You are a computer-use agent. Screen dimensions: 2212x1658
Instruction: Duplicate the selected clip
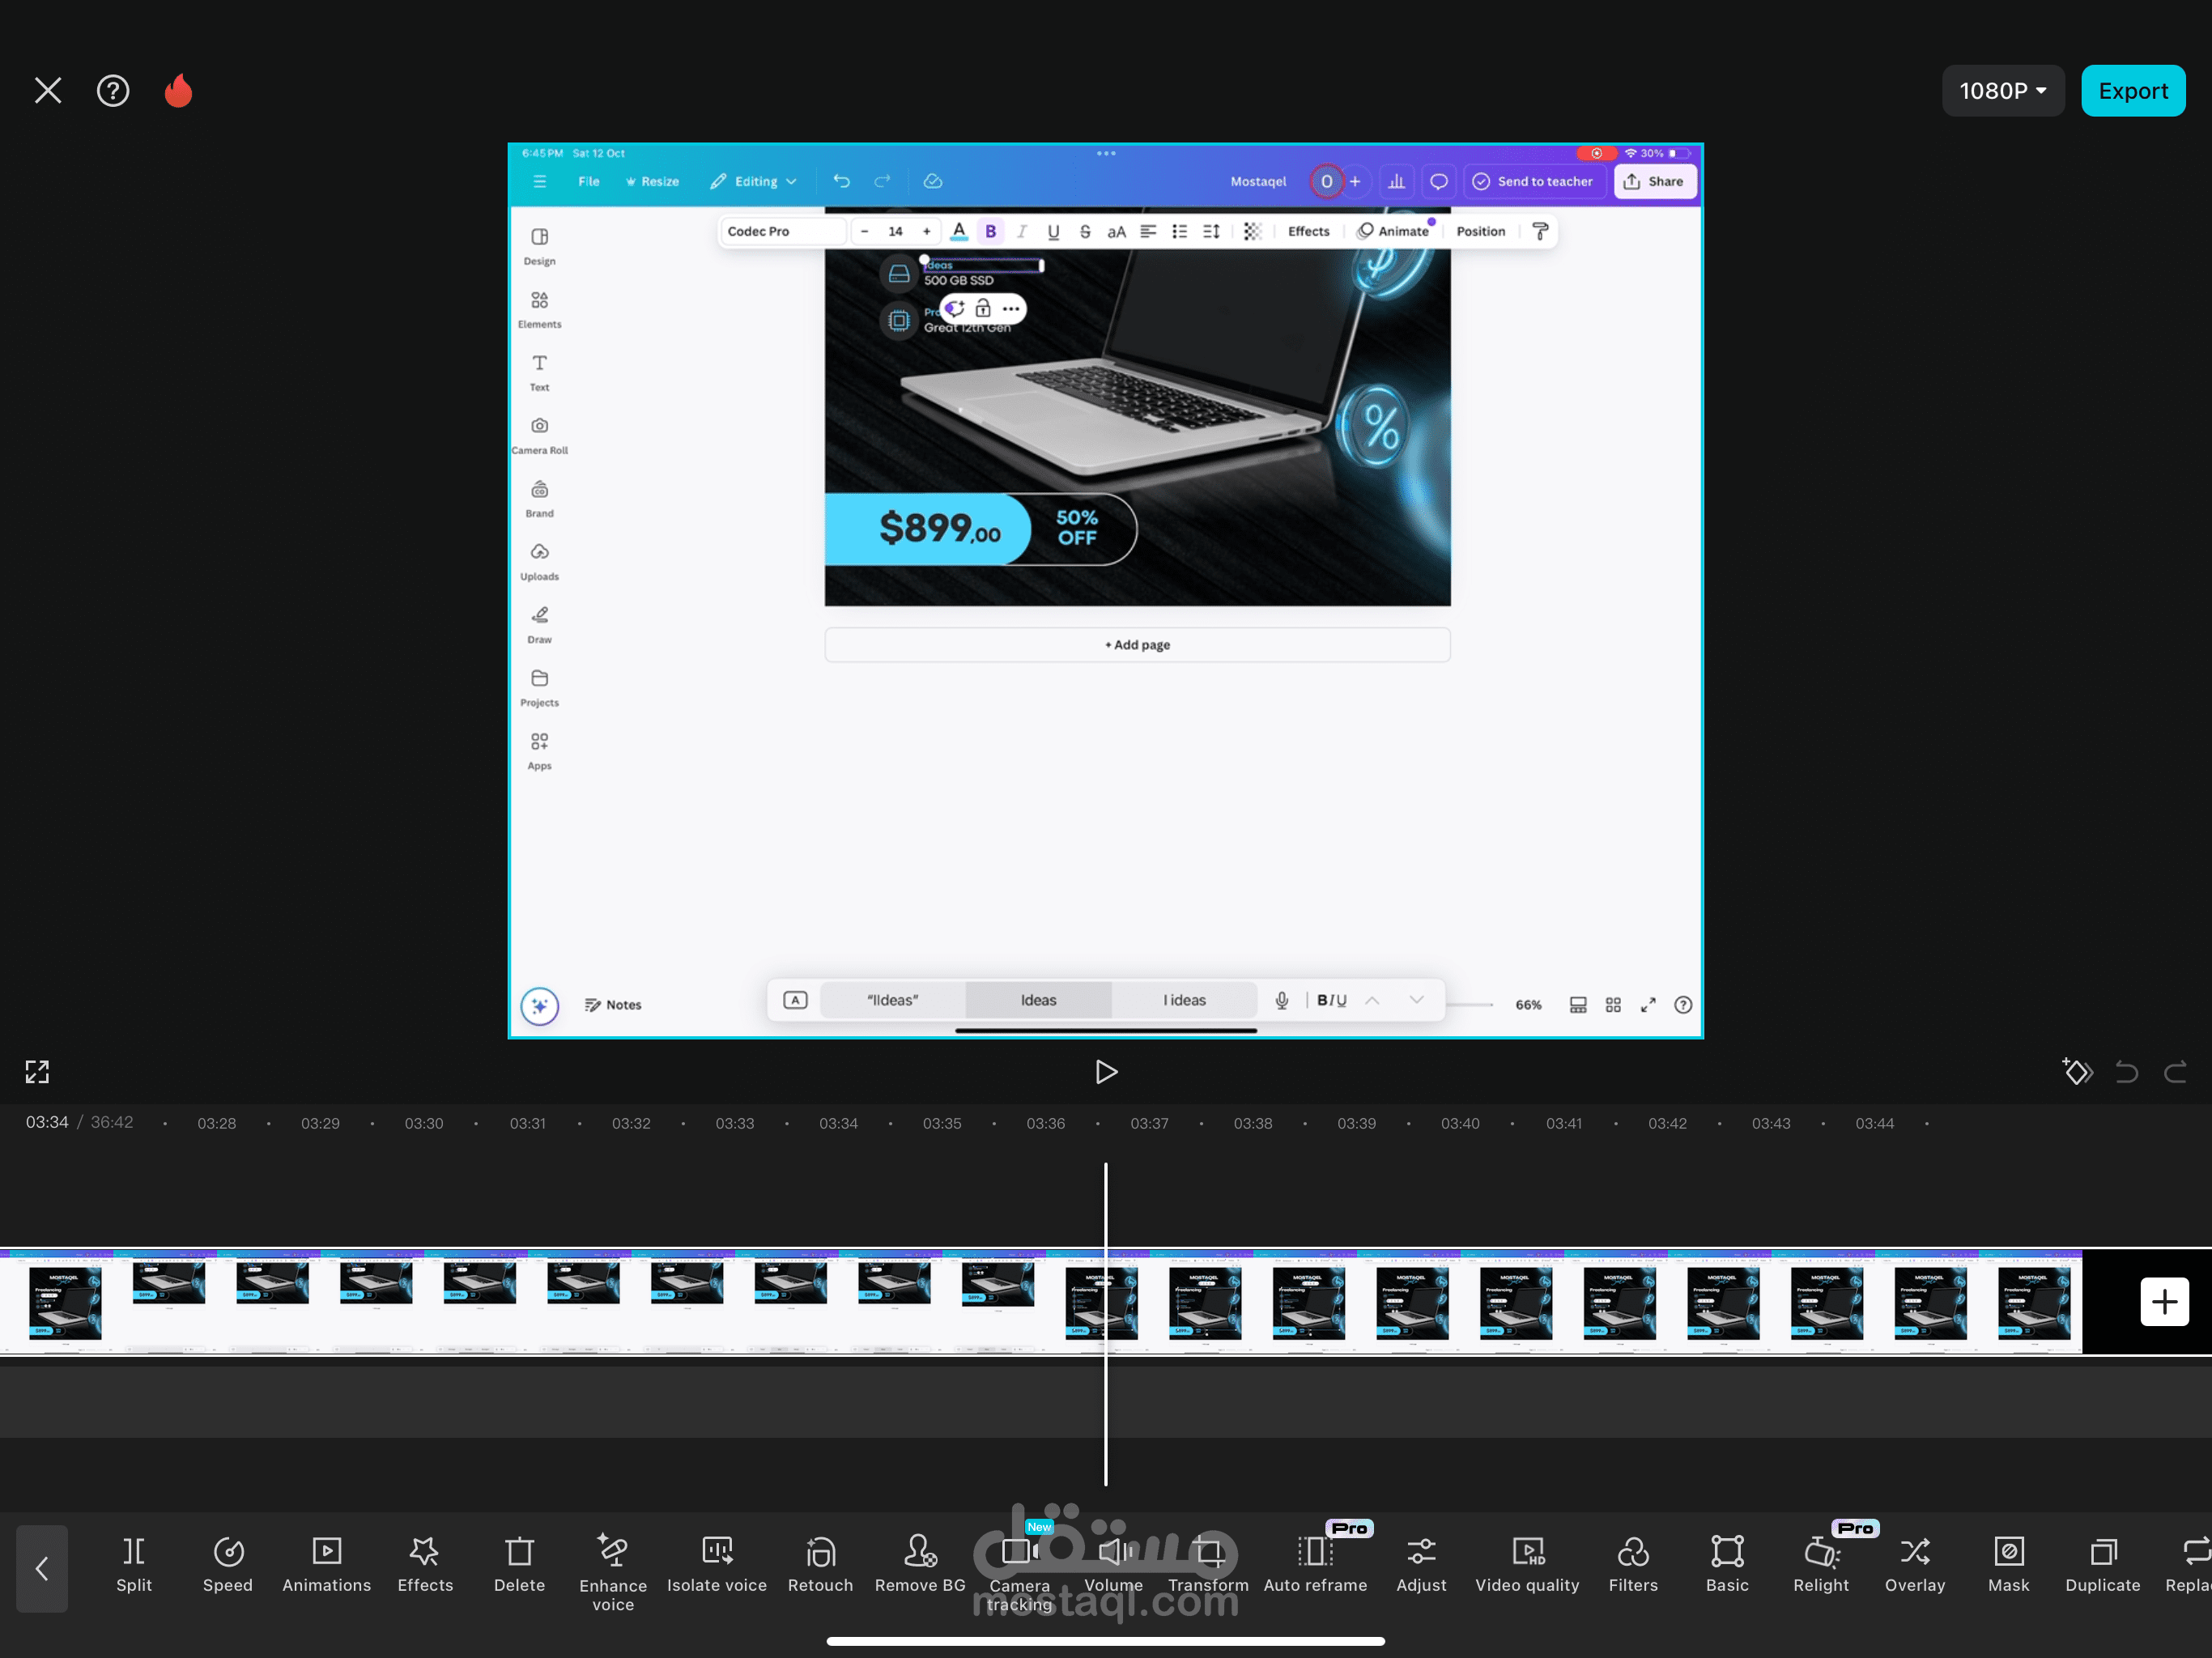2102,1564
